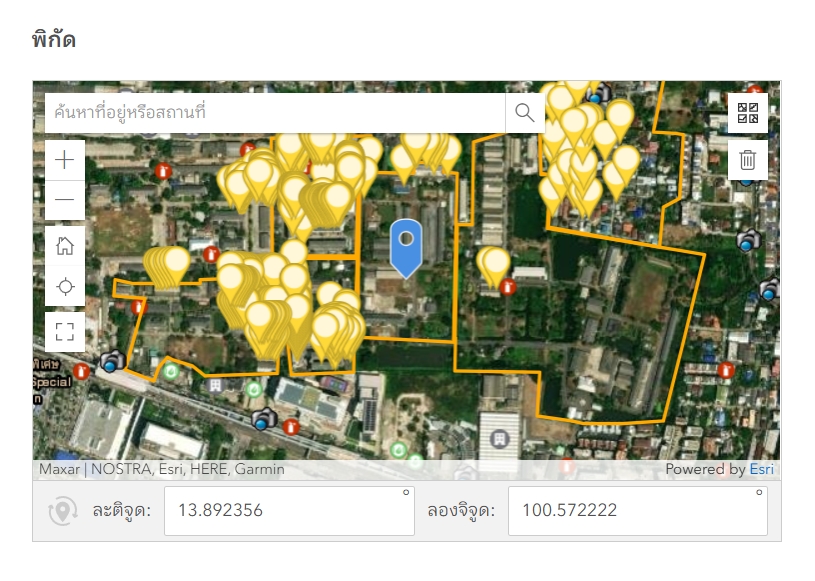Click the green marker beside the left camera

pyautogui.click(x=171, y=372)
